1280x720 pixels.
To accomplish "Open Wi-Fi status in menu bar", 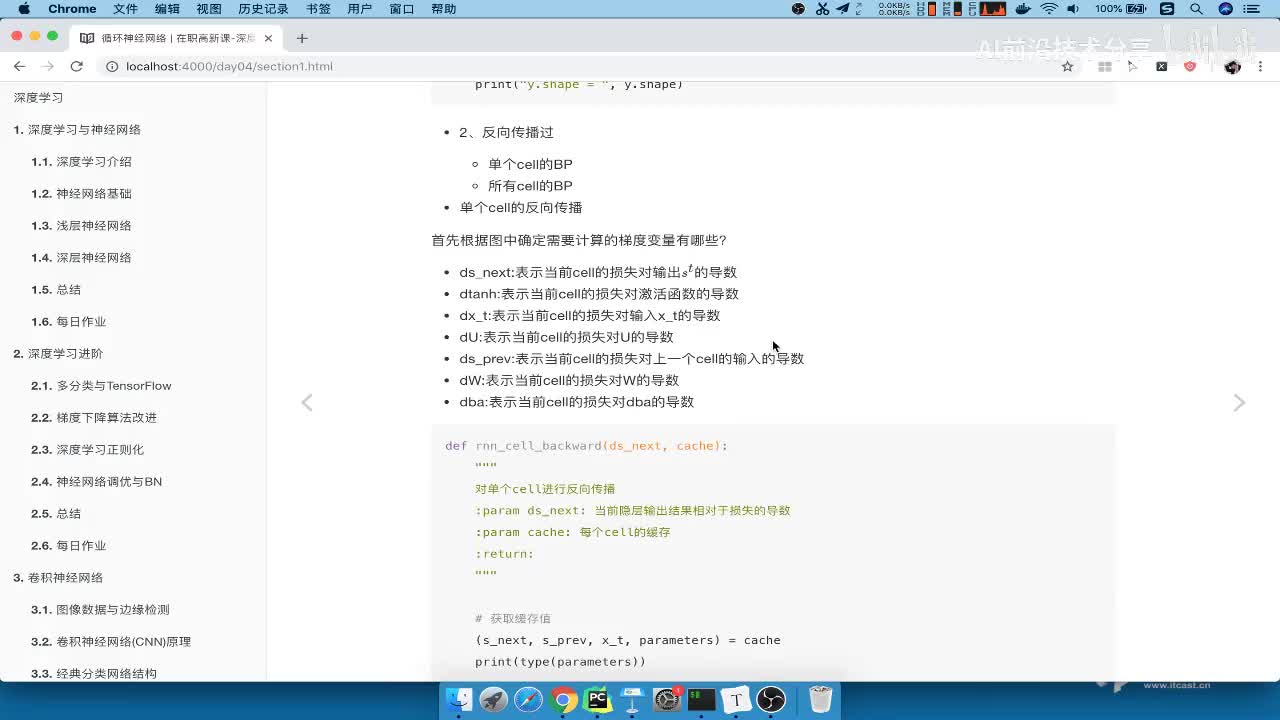I will (x=1049, y=9).
